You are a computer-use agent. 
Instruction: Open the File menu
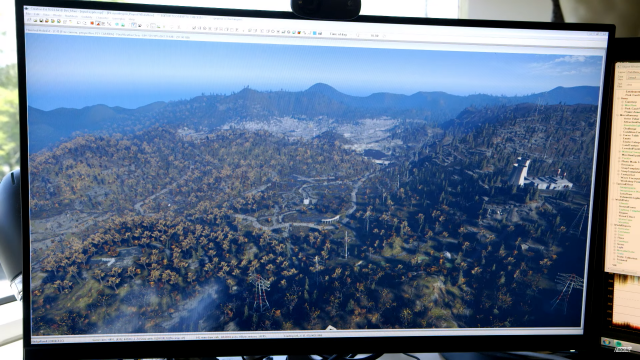tap(28, 13)
